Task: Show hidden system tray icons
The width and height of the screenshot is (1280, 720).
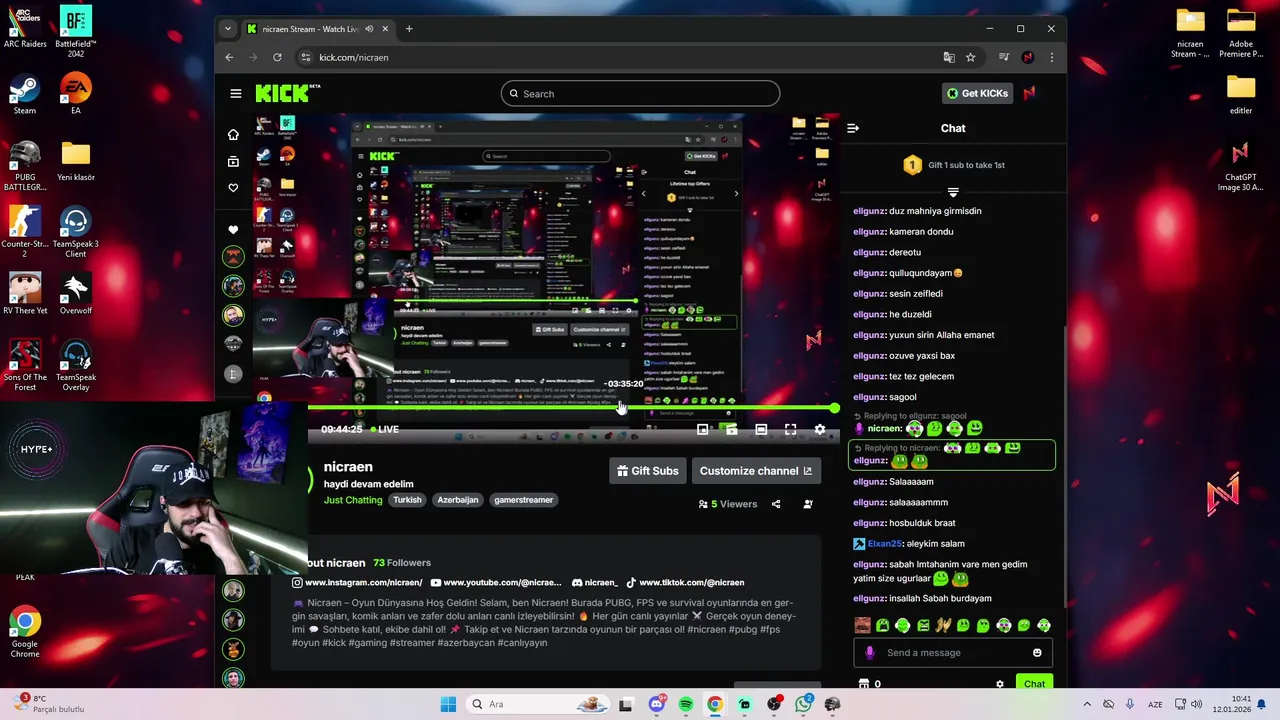Action: tap(1087, 704)
